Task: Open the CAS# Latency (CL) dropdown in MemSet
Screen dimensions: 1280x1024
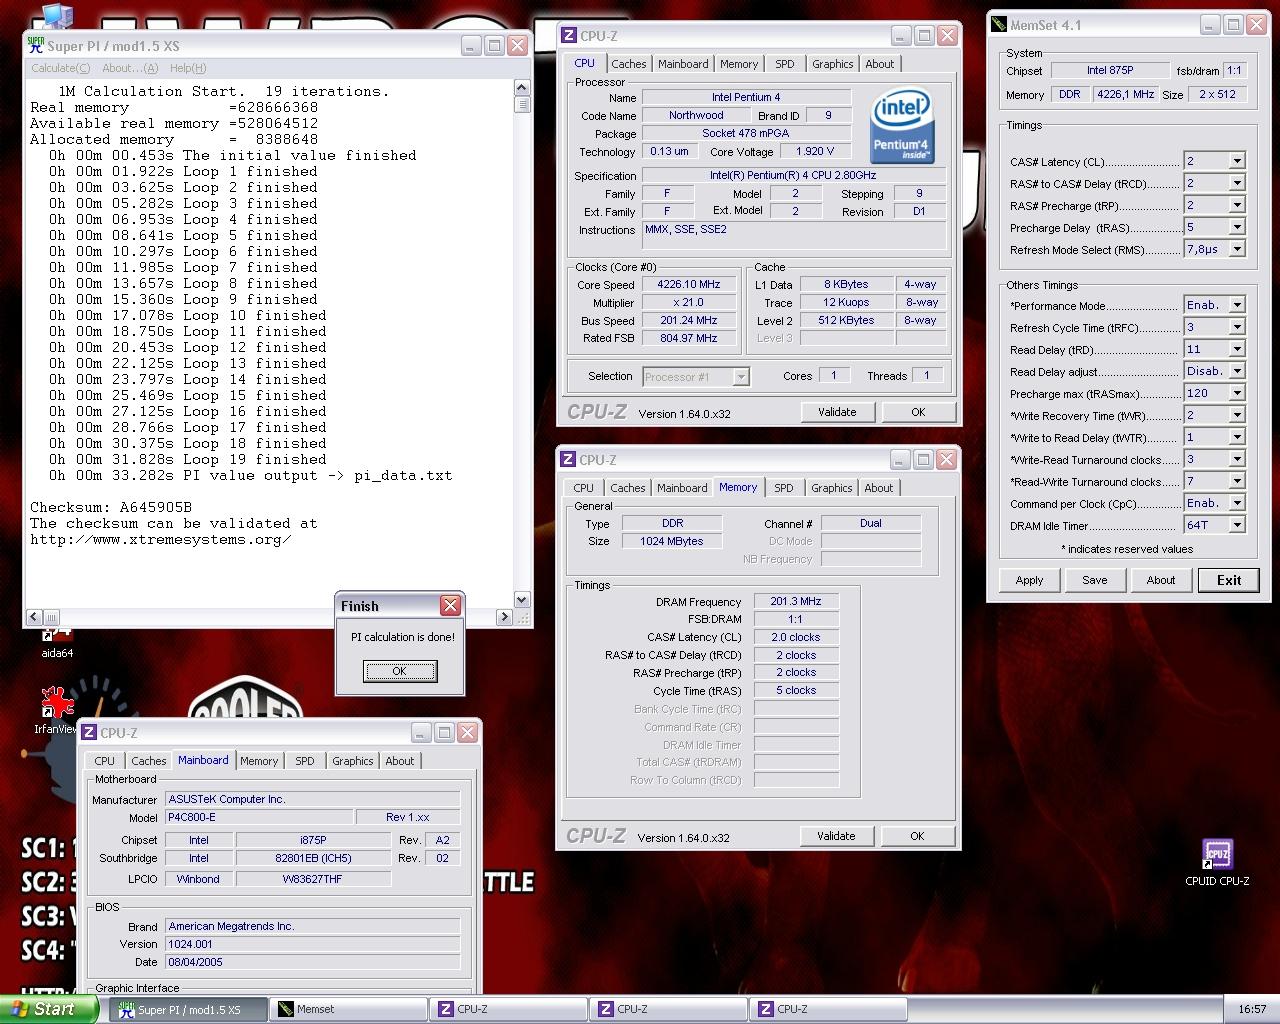Action: (x=1237, y=161)
